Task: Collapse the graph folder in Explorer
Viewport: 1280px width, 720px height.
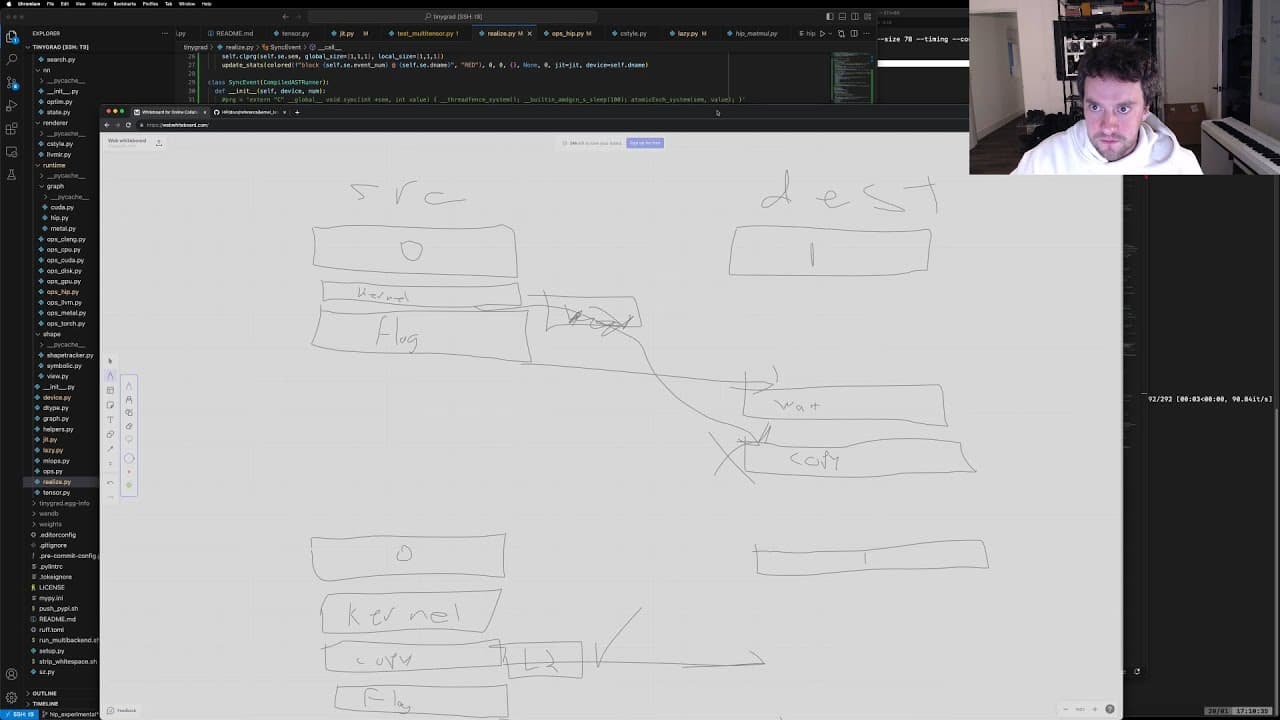Action: tap(55, 186)
